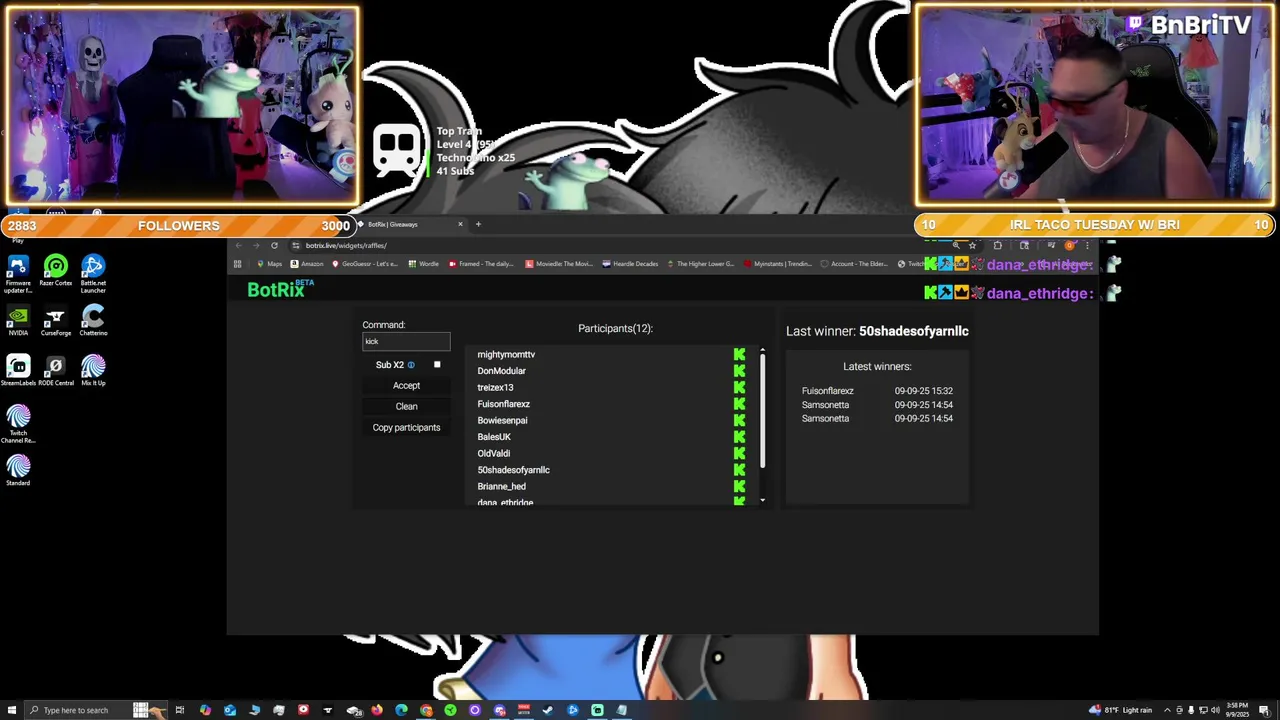Click Copy participants button
Image resolution: width=1280 pixels, height=720 pixels.
[406, 427]
